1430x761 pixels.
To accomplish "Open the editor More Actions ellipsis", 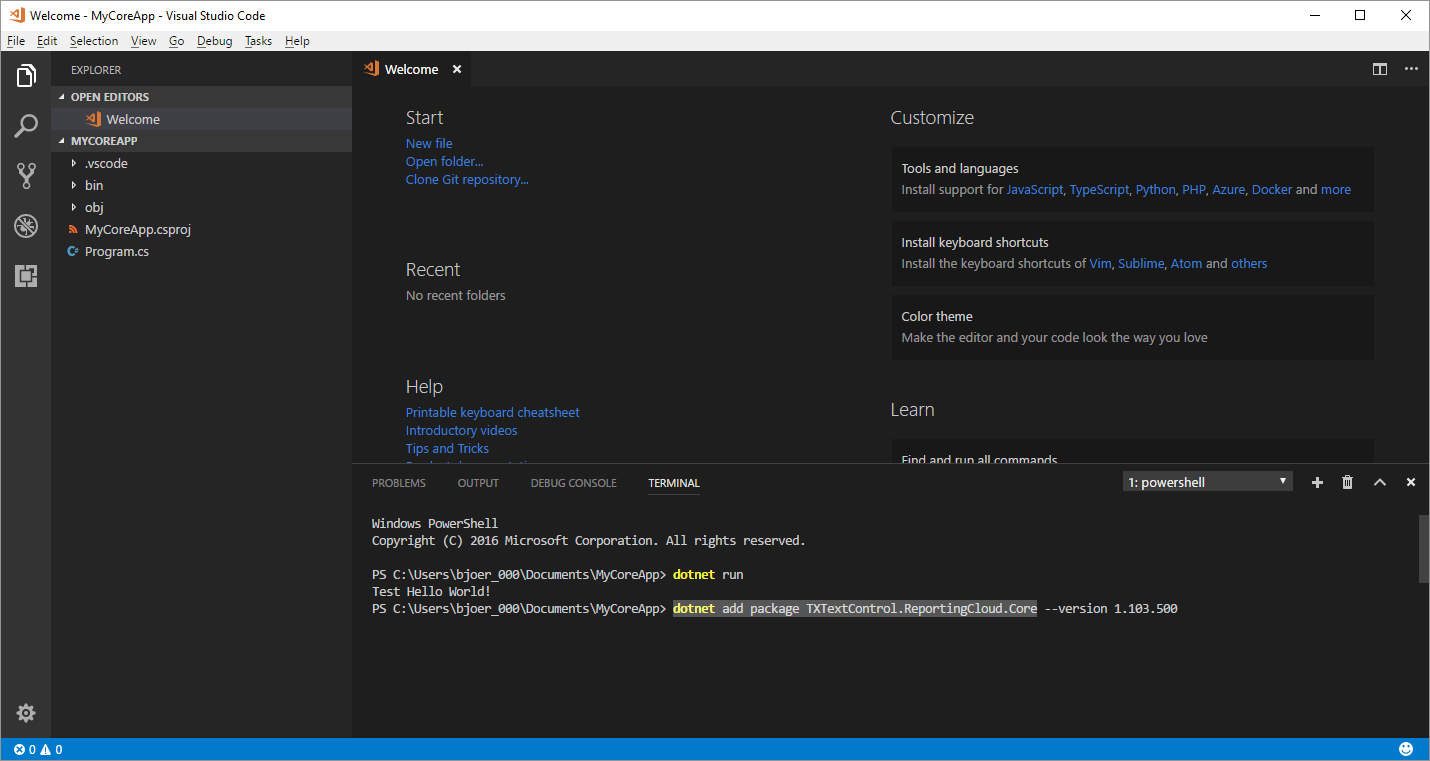I will (x=1411, y=69).
